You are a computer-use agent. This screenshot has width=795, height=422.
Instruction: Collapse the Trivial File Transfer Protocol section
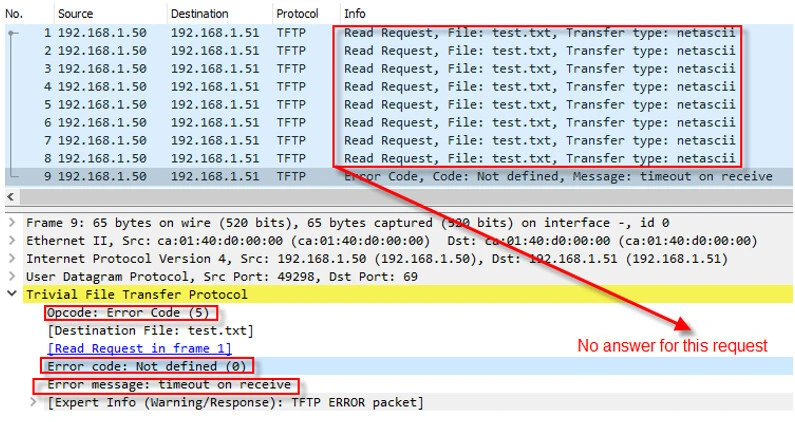click(10, 295)
